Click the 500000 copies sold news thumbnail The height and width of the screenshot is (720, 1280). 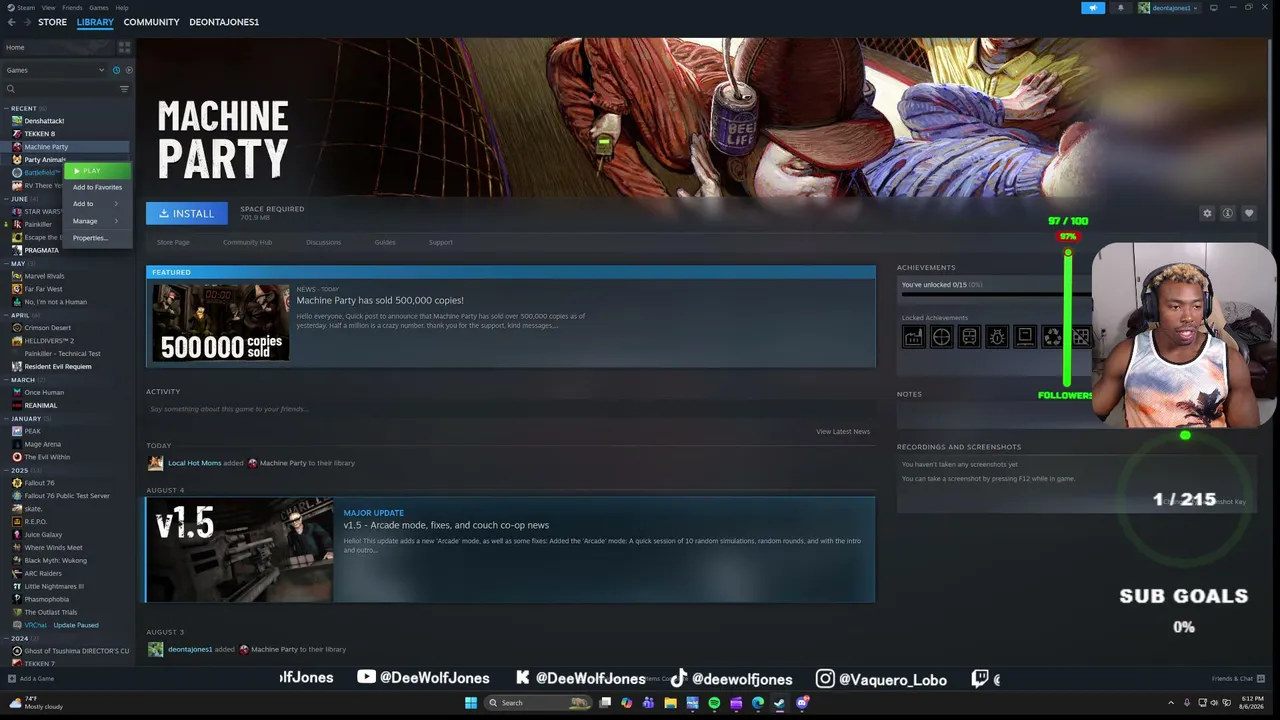click(220, 322)
